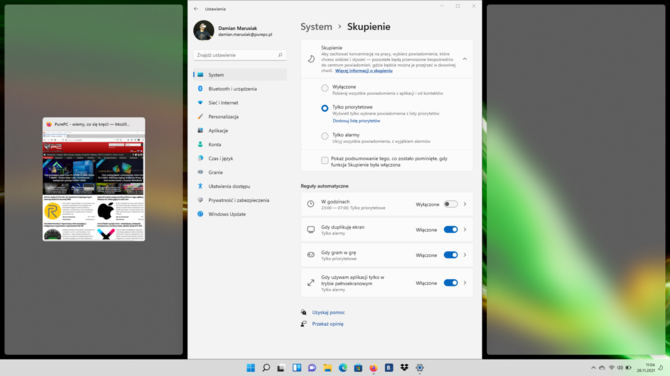This screenshot has width=670, height=376.
Task: Open the Przekaż opinię link
Action: pos(327,324)
